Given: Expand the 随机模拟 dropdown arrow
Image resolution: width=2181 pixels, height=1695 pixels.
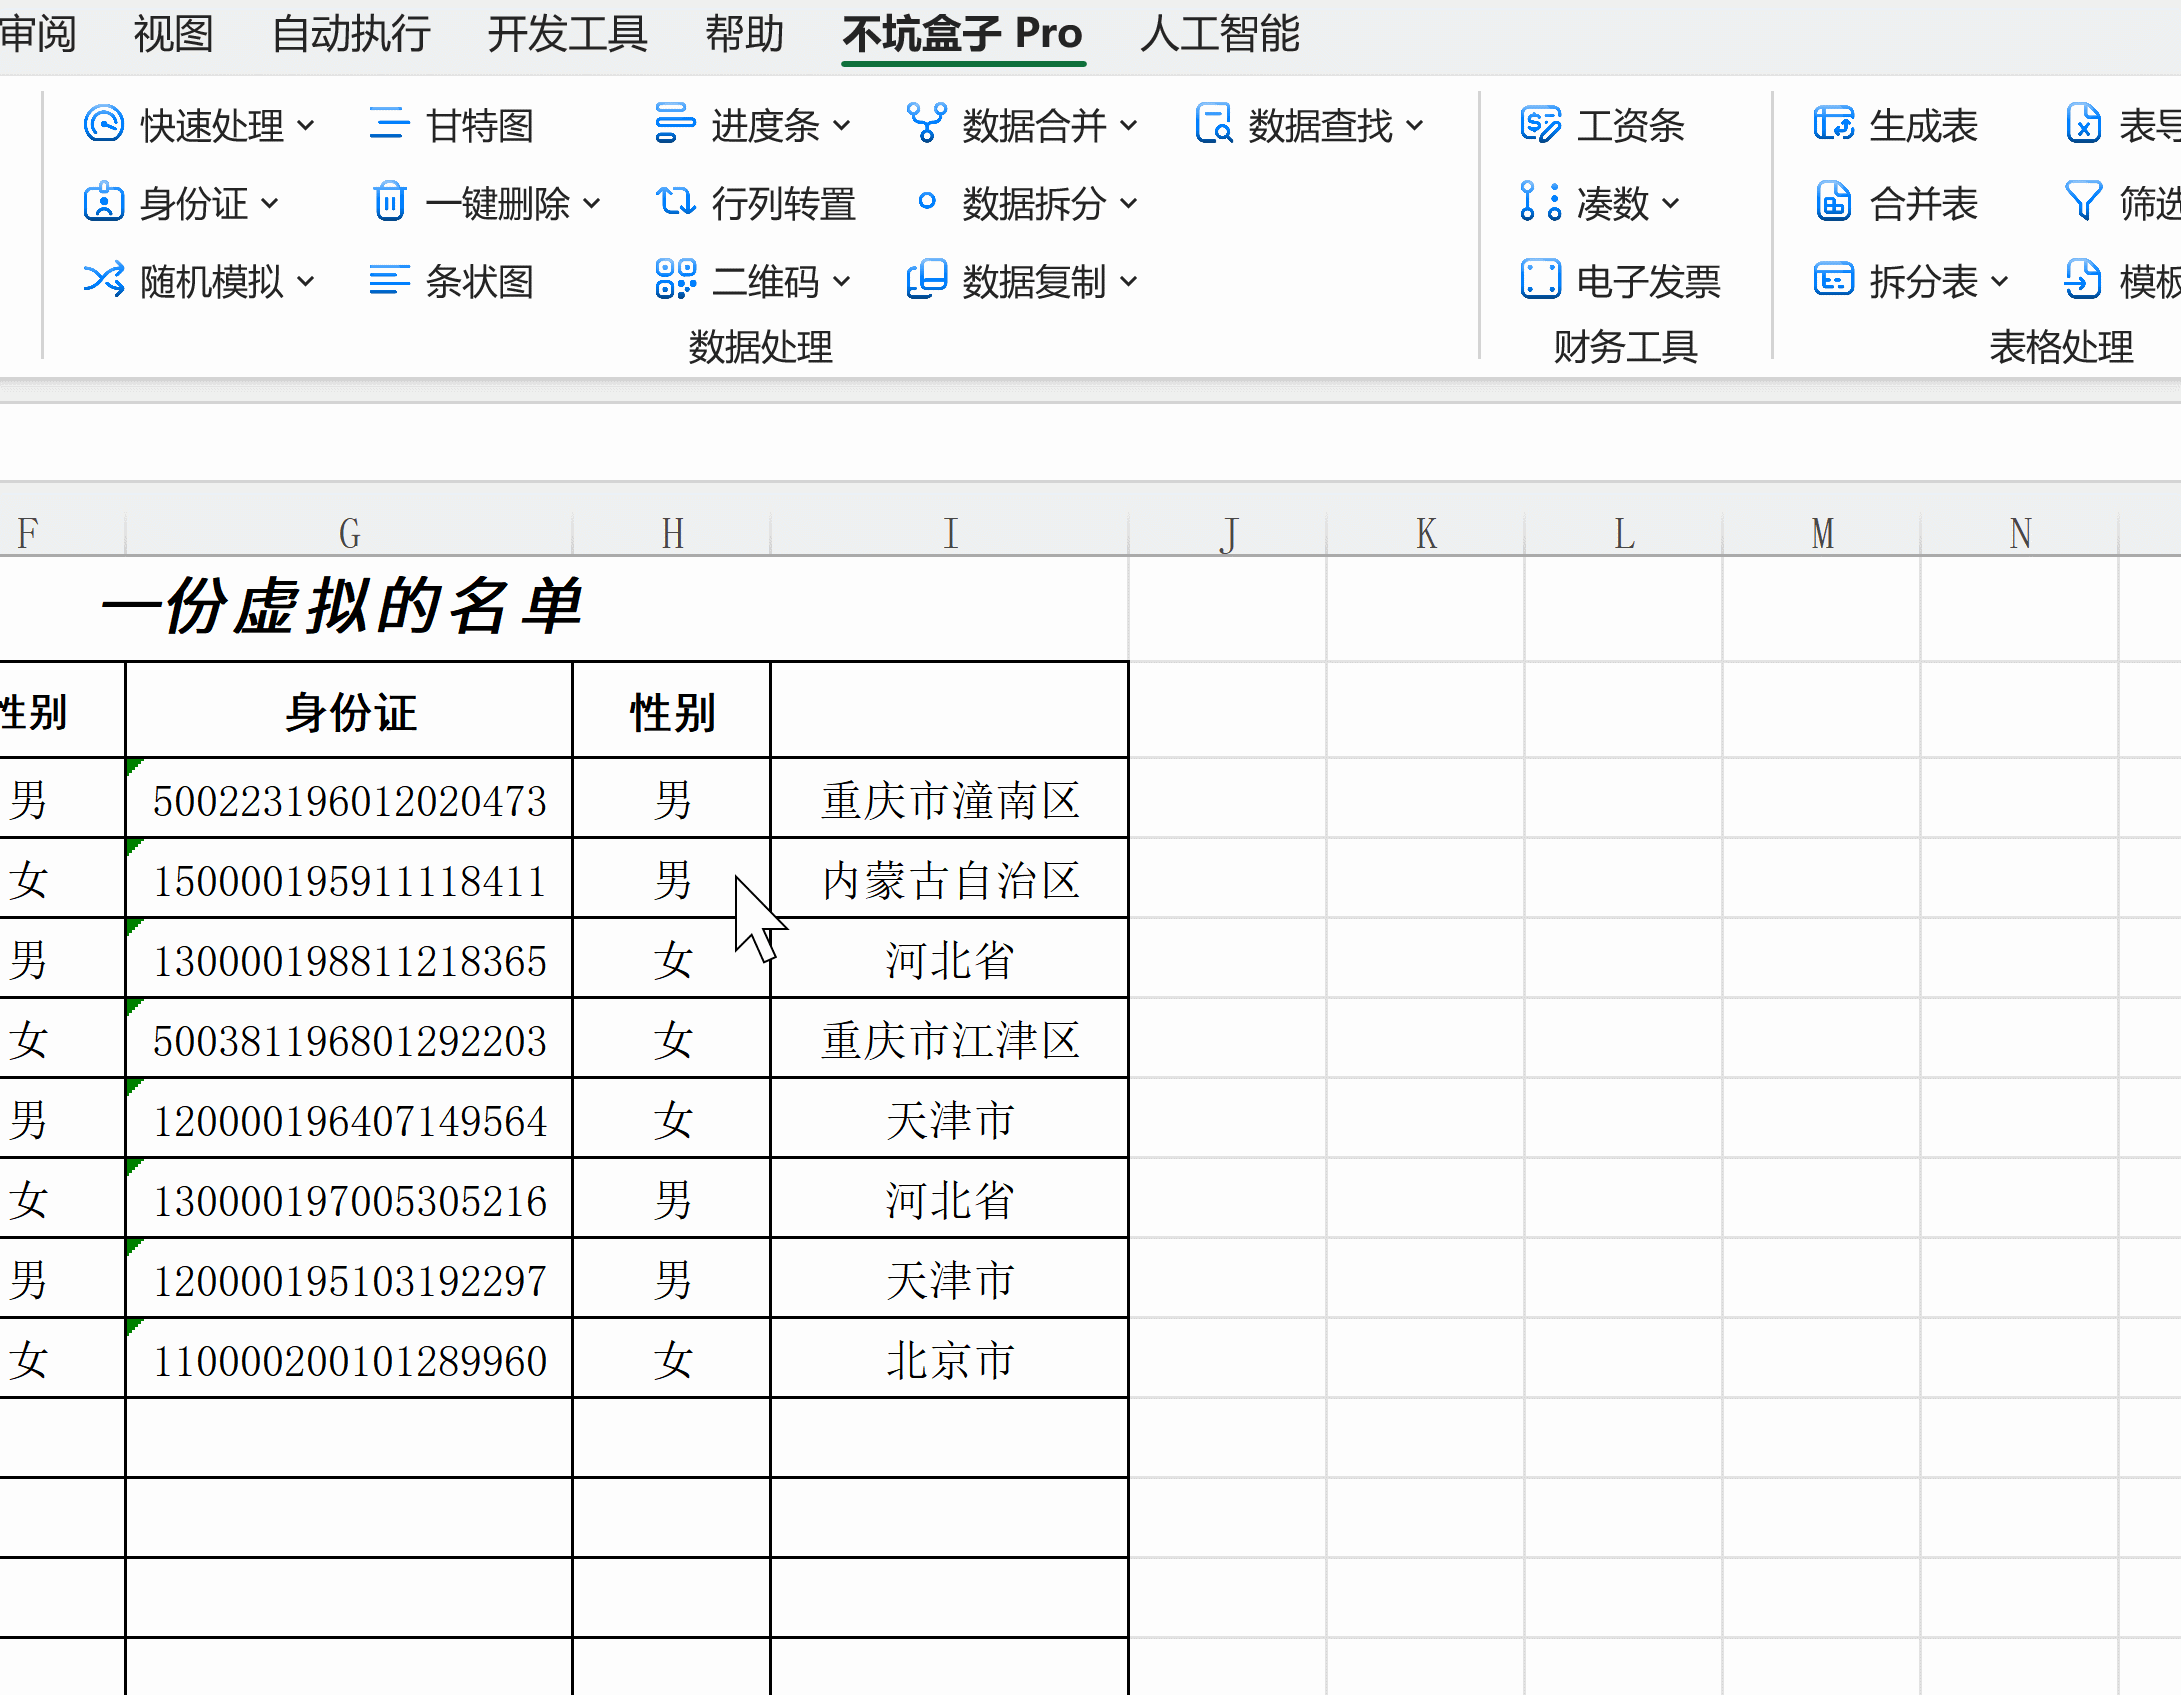Looking at the screenshot, I should 306,283.
